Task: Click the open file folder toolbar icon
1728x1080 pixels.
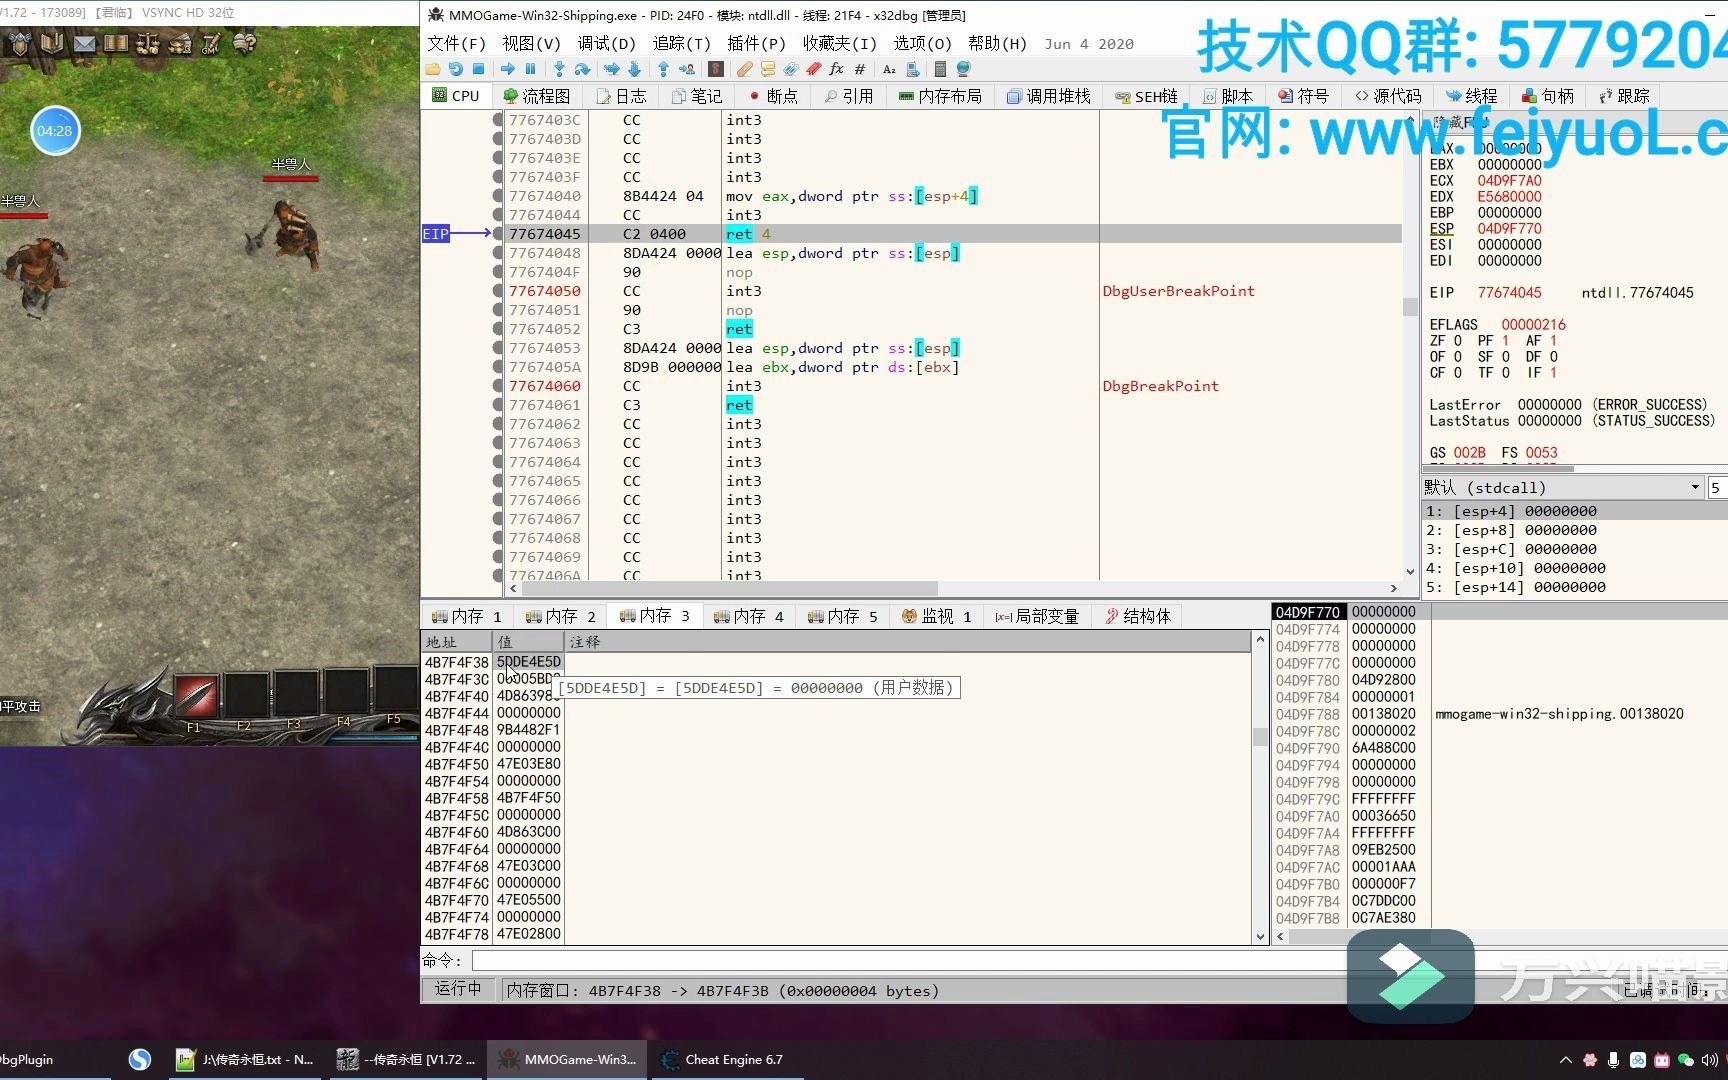Action: coord(433,69)
